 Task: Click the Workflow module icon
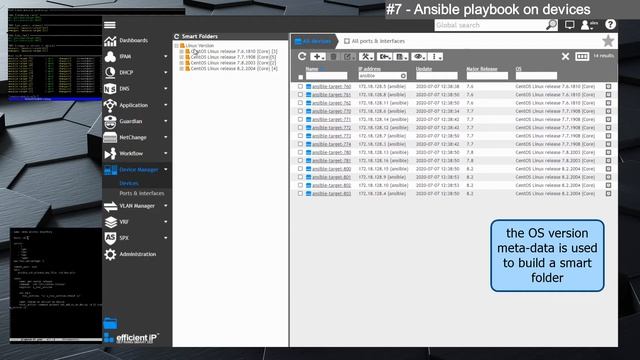[110, 153]
